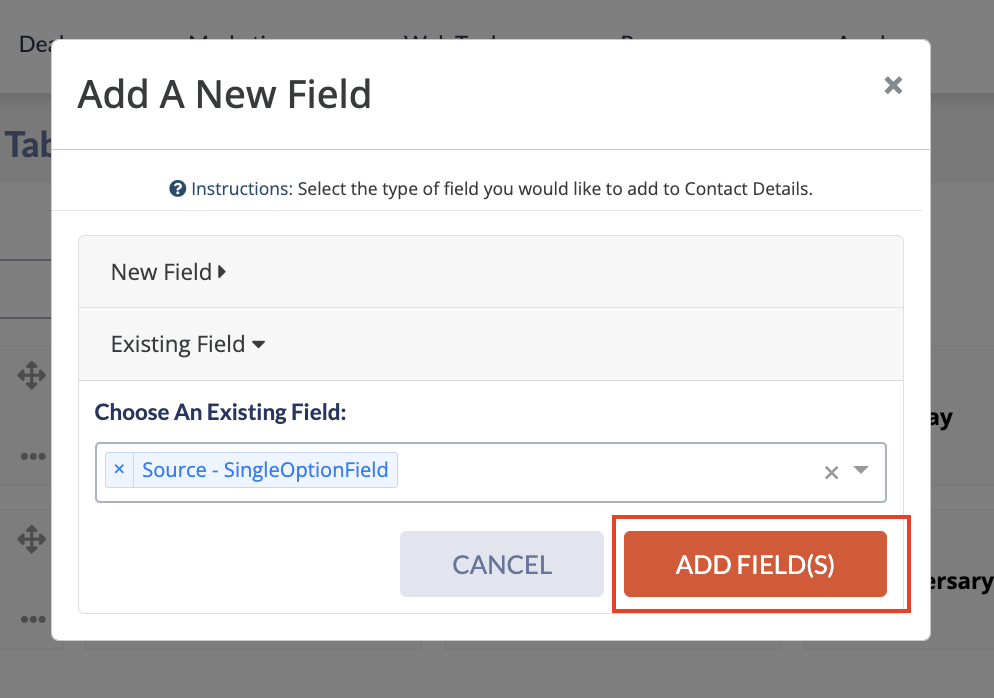Image resolution: width=994 pixels, height=698 pixels.
Task: Click the Instructions link text
Action: click(242, 189)
